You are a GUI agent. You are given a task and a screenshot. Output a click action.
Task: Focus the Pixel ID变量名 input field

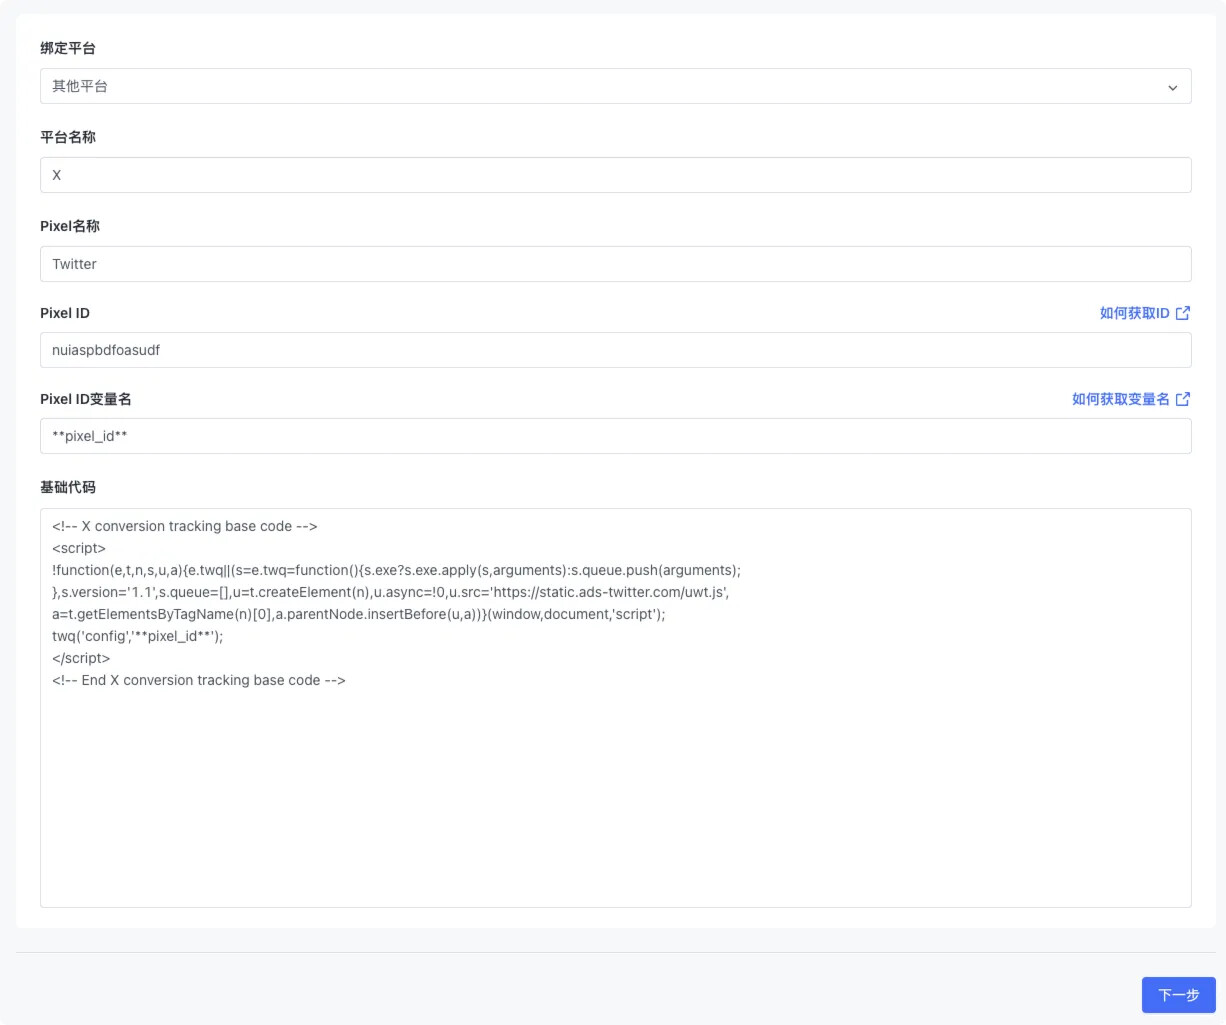tap(615, 436)
